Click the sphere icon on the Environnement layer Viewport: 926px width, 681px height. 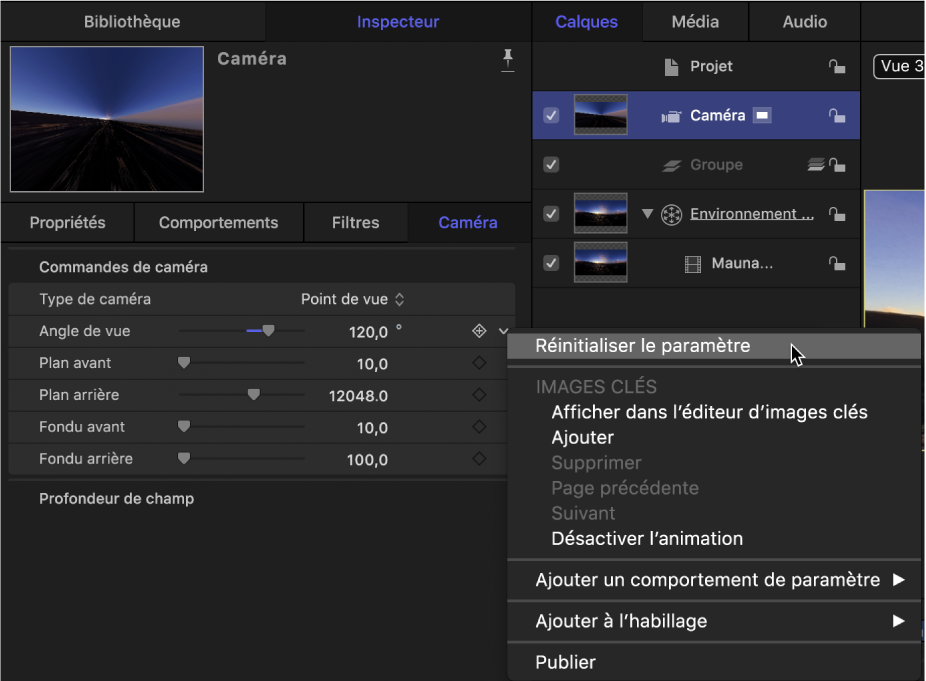[671, 213]
